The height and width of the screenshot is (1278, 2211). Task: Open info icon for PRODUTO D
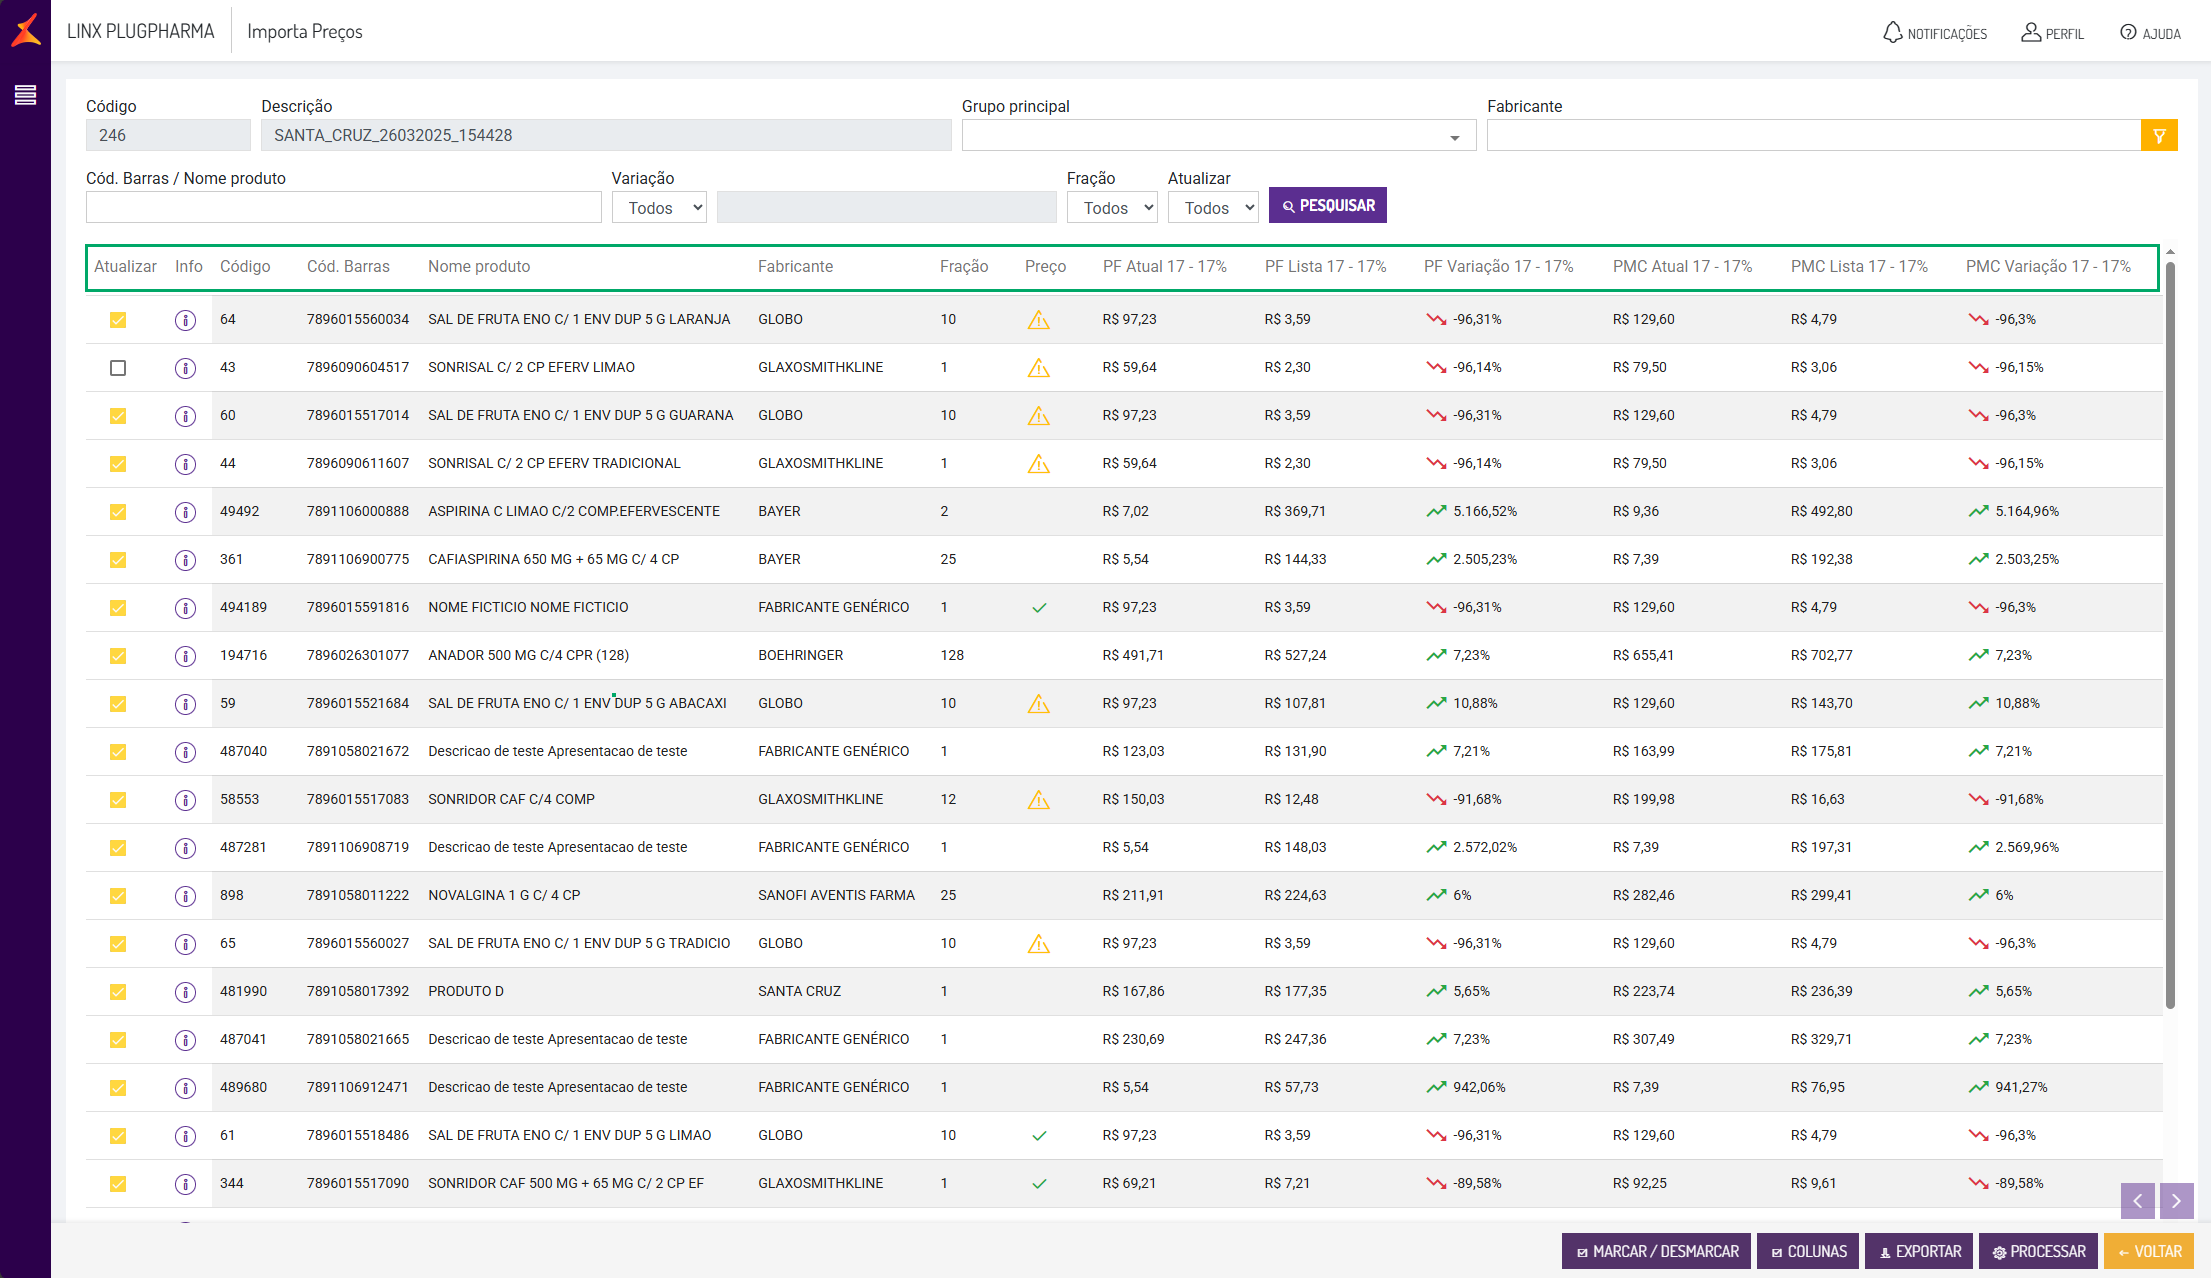click(185, 992)
